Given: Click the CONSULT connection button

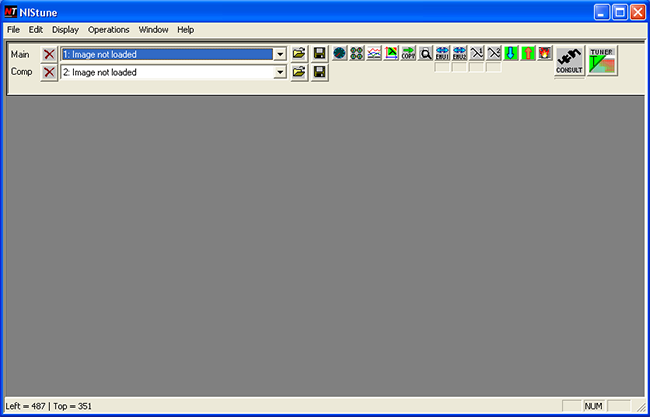Looking at the screenshot, I should click(570, 61).
